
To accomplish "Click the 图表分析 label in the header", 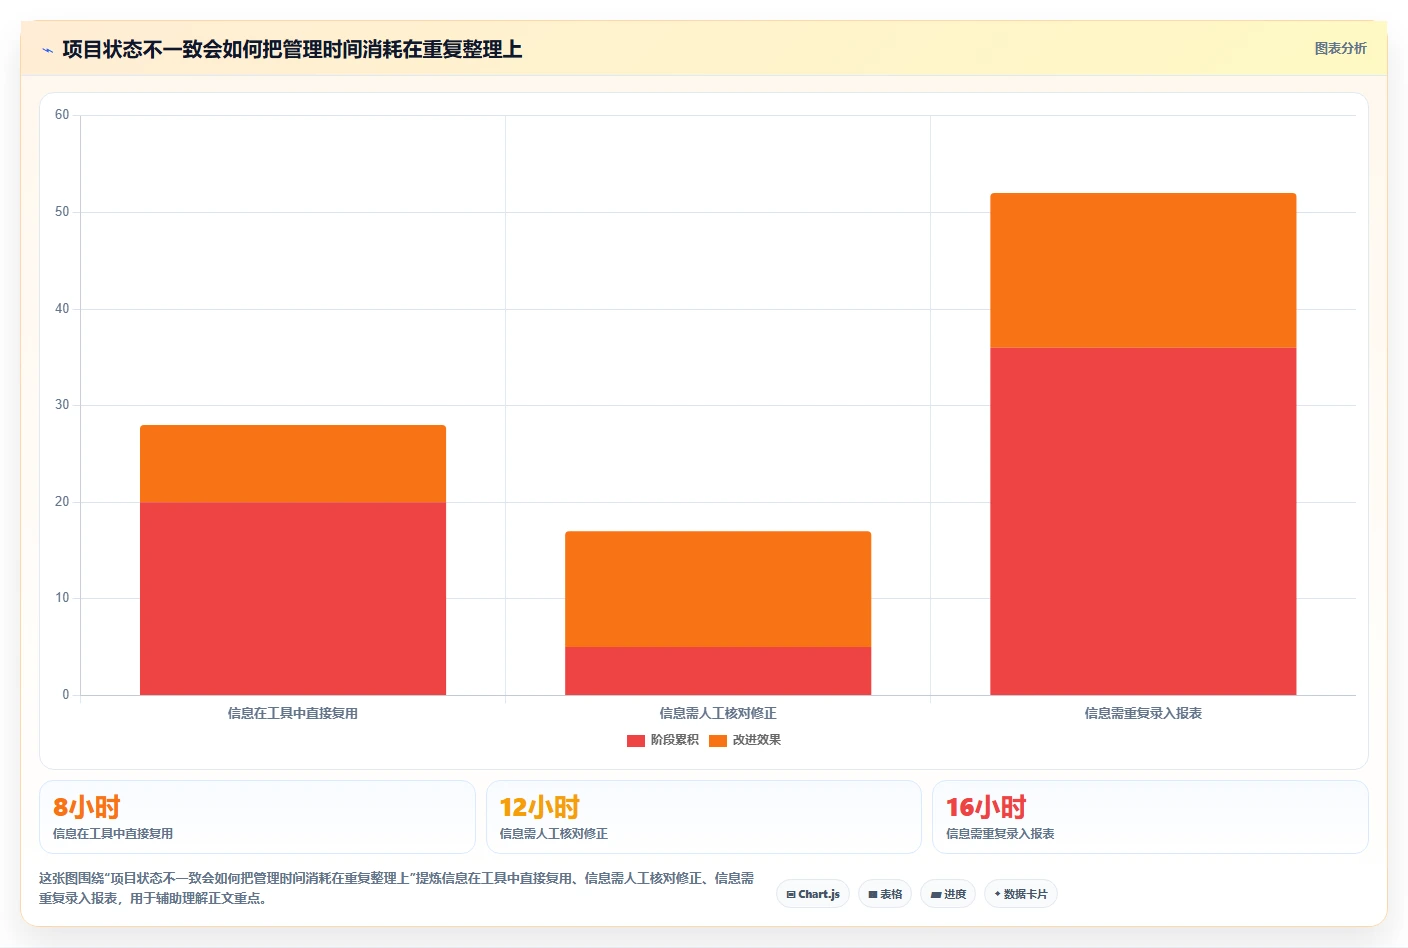I will pyautogui.click(x=1340, y=48).
